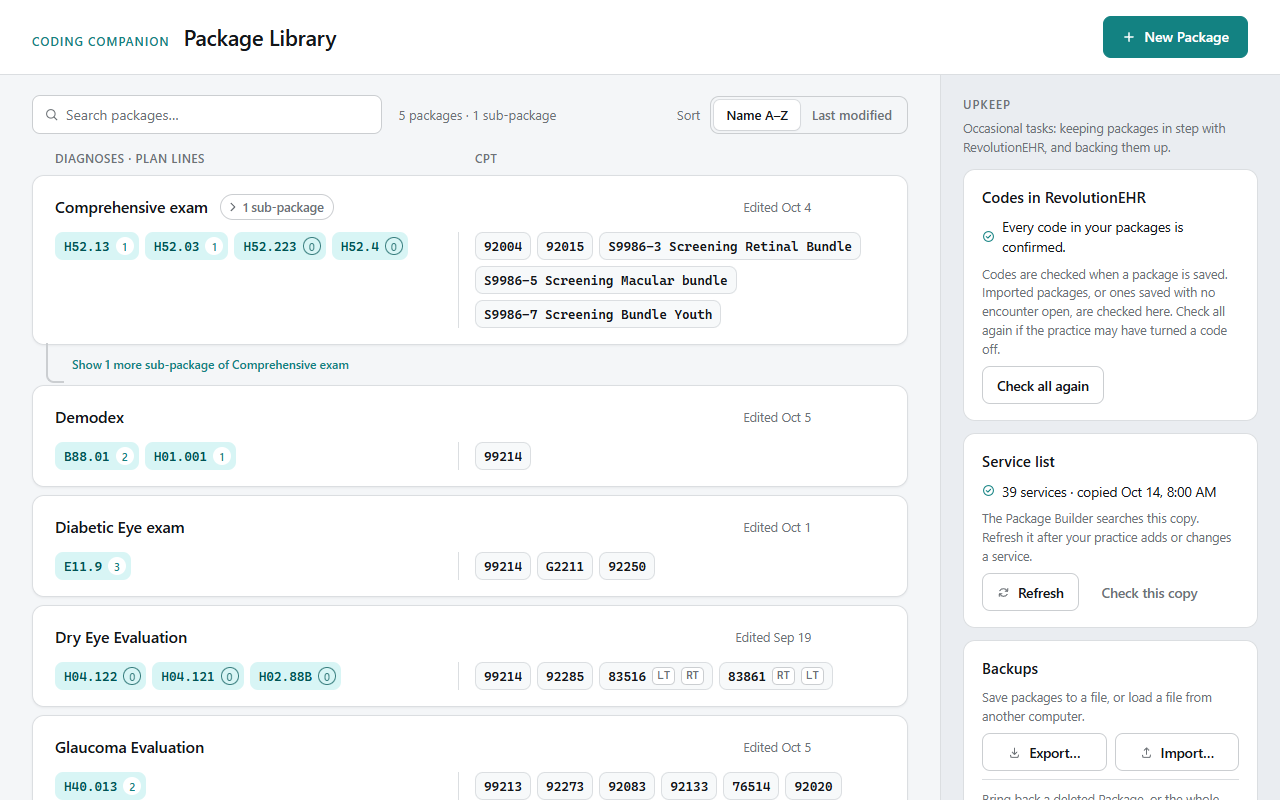
Task: Click the Check all again button
Action: tap(1043, 386)
